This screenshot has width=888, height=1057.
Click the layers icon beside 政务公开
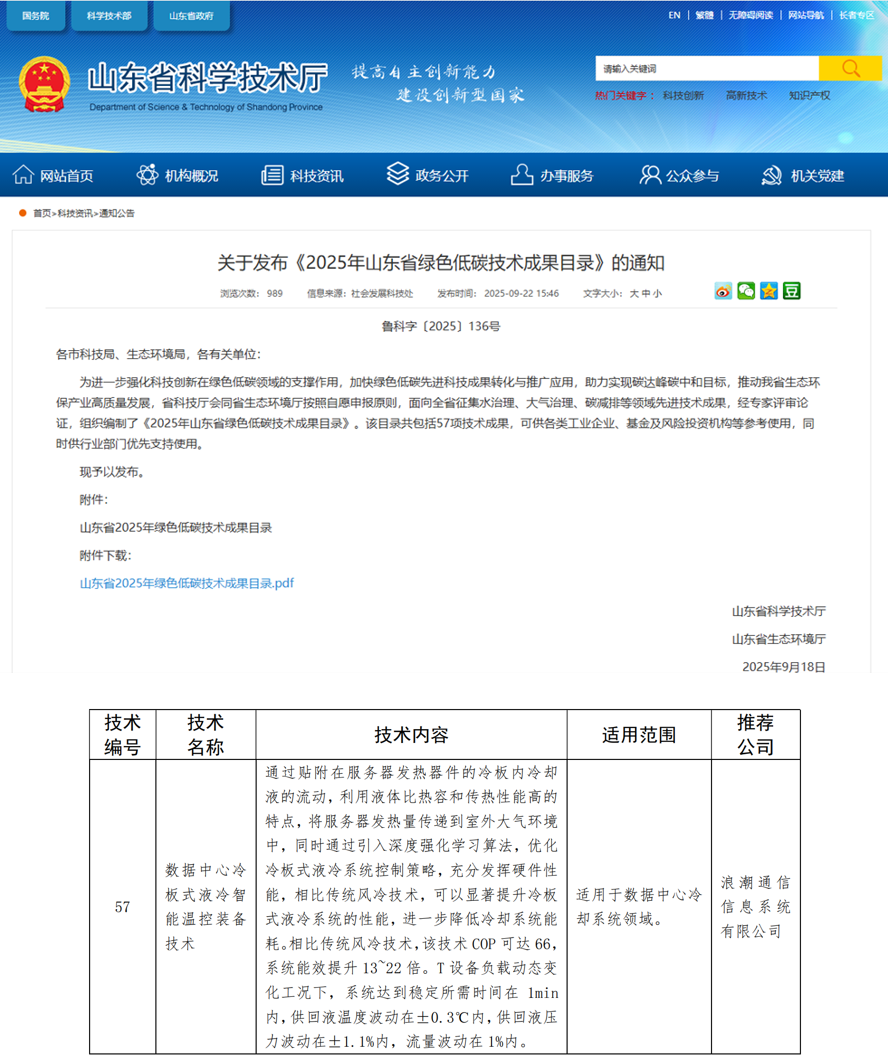[397, 174]
